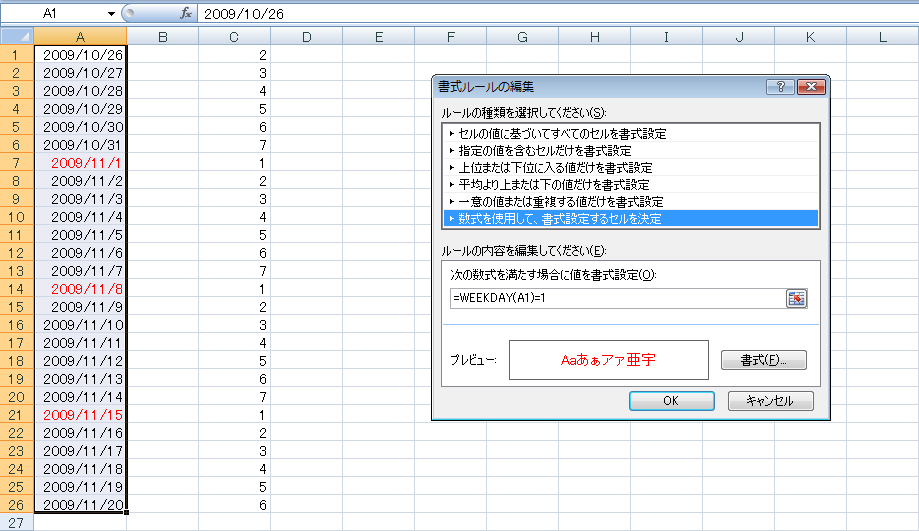This screenshot has width=919, height=531.
Task: Click the range selector icon in formula field
Action: point(796,298)
